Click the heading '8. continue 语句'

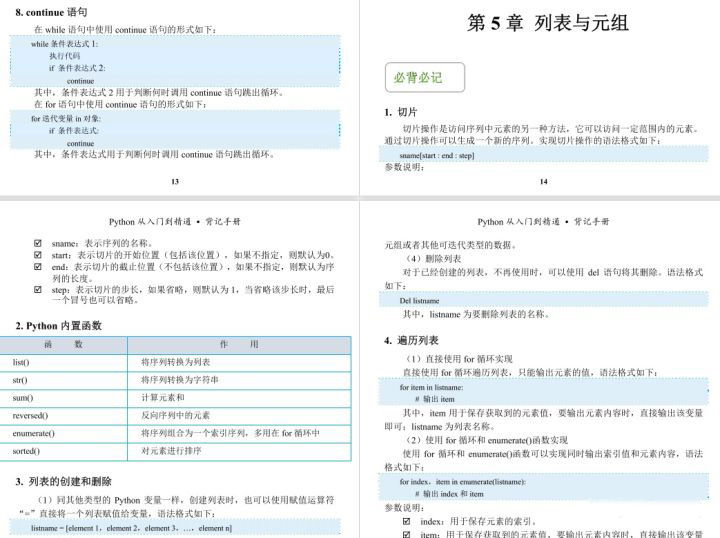click(x=51, y=12)
